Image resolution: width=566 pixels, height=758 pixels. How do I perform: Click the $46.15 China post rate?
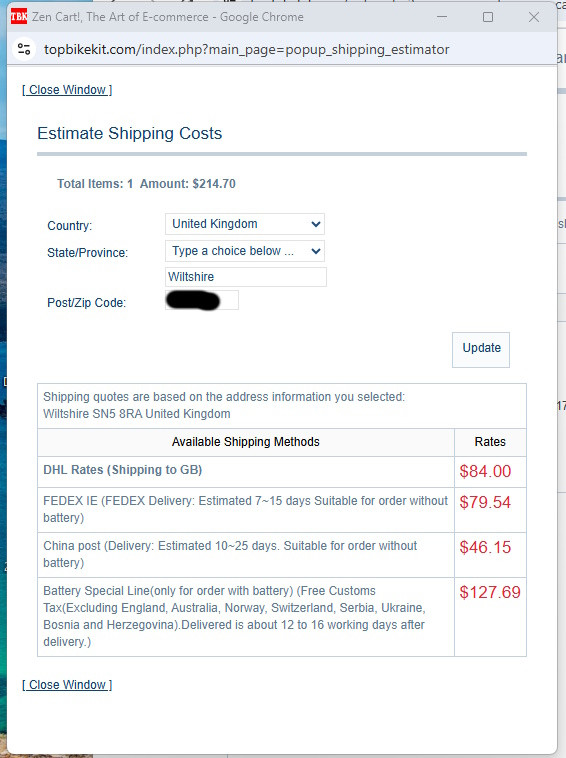(x=485, y=547)
